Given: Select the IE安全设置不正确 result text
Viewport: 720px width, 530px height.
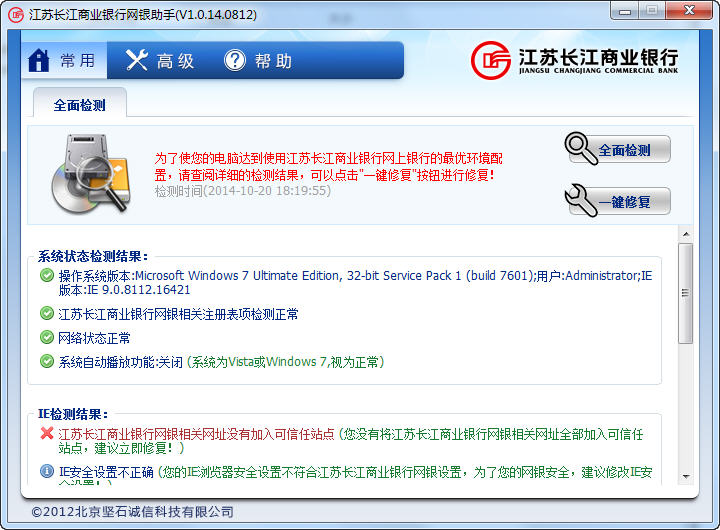Looking at the screenshot, I should click(x=106, y=472).
